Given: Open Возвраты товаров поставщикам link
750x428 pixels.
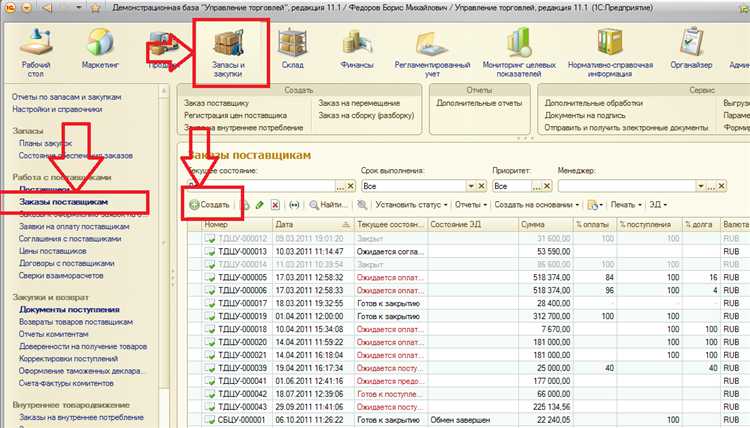Looking at the screenshot, I should click(75, 322).
